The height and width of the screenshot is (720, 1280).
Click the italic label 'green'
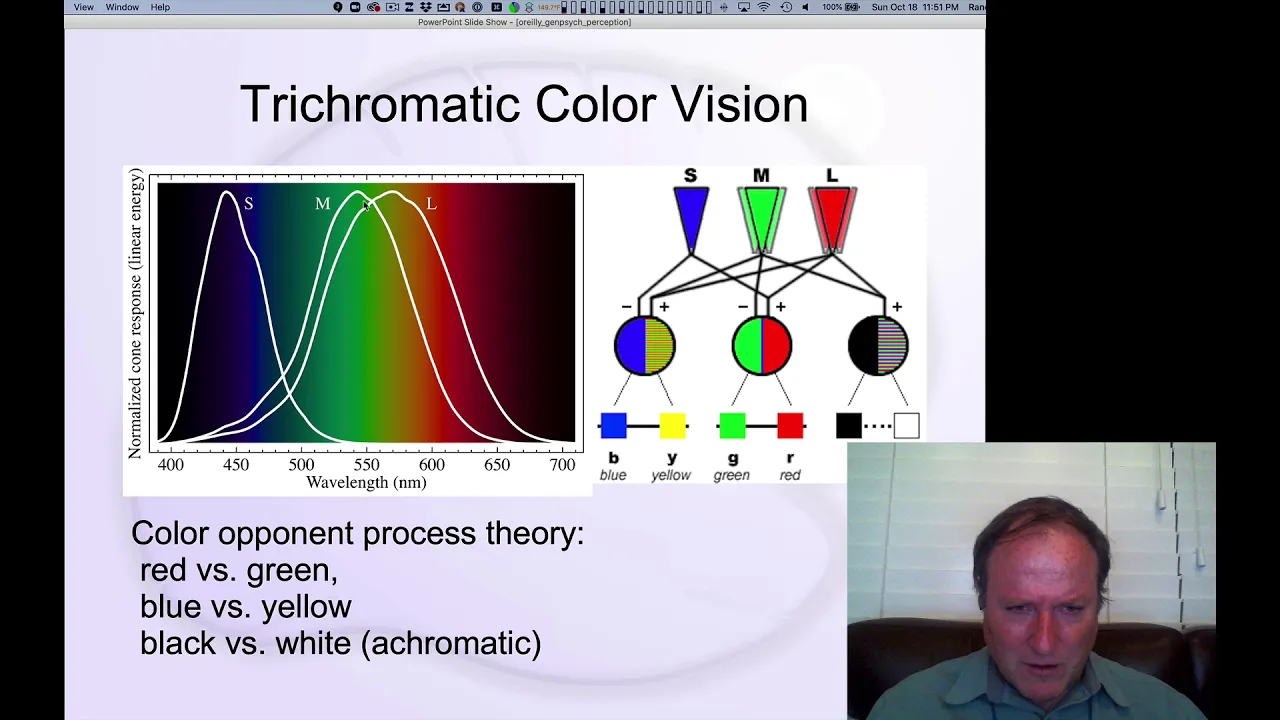click(x=731, y=475)
